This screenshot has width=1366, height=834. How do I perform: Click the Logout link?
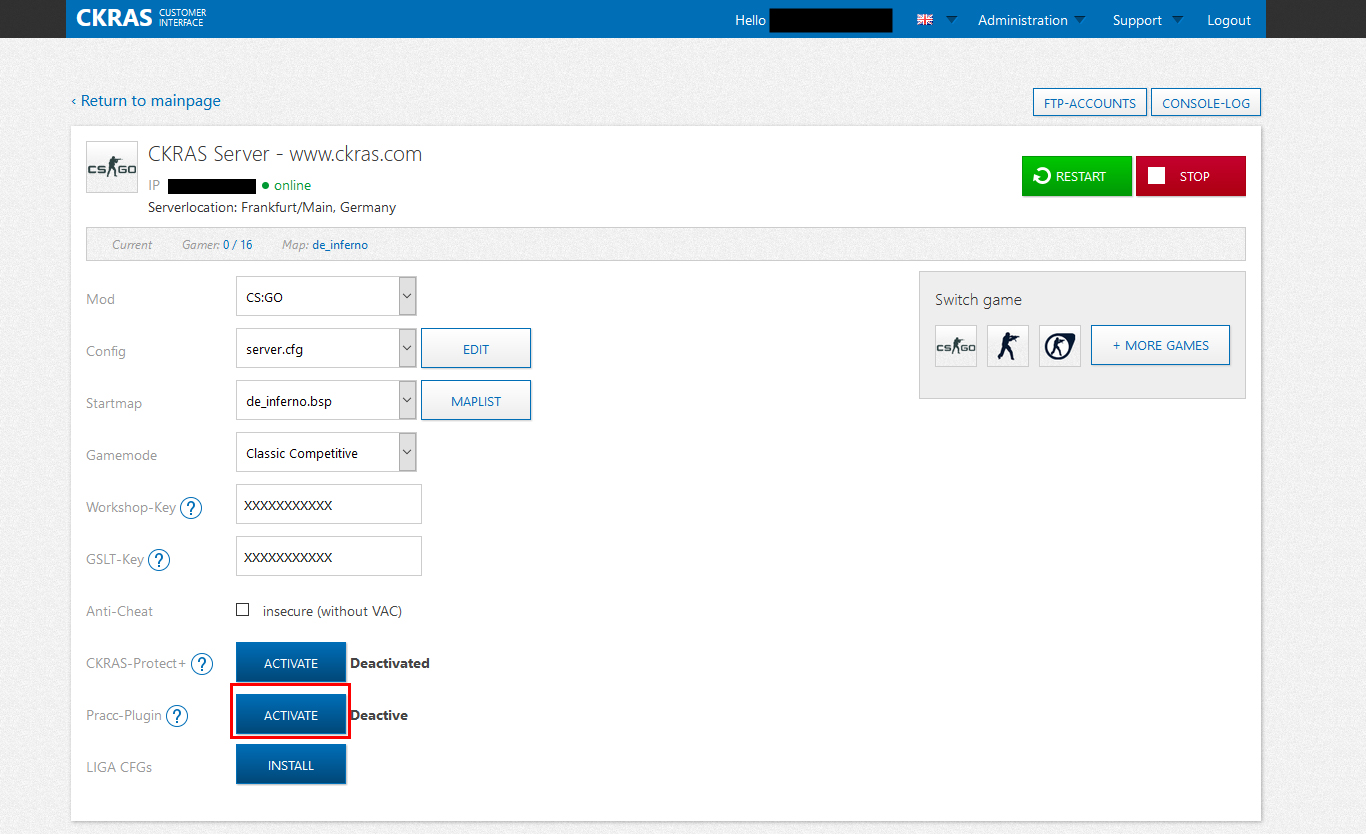click(1229, 20)
